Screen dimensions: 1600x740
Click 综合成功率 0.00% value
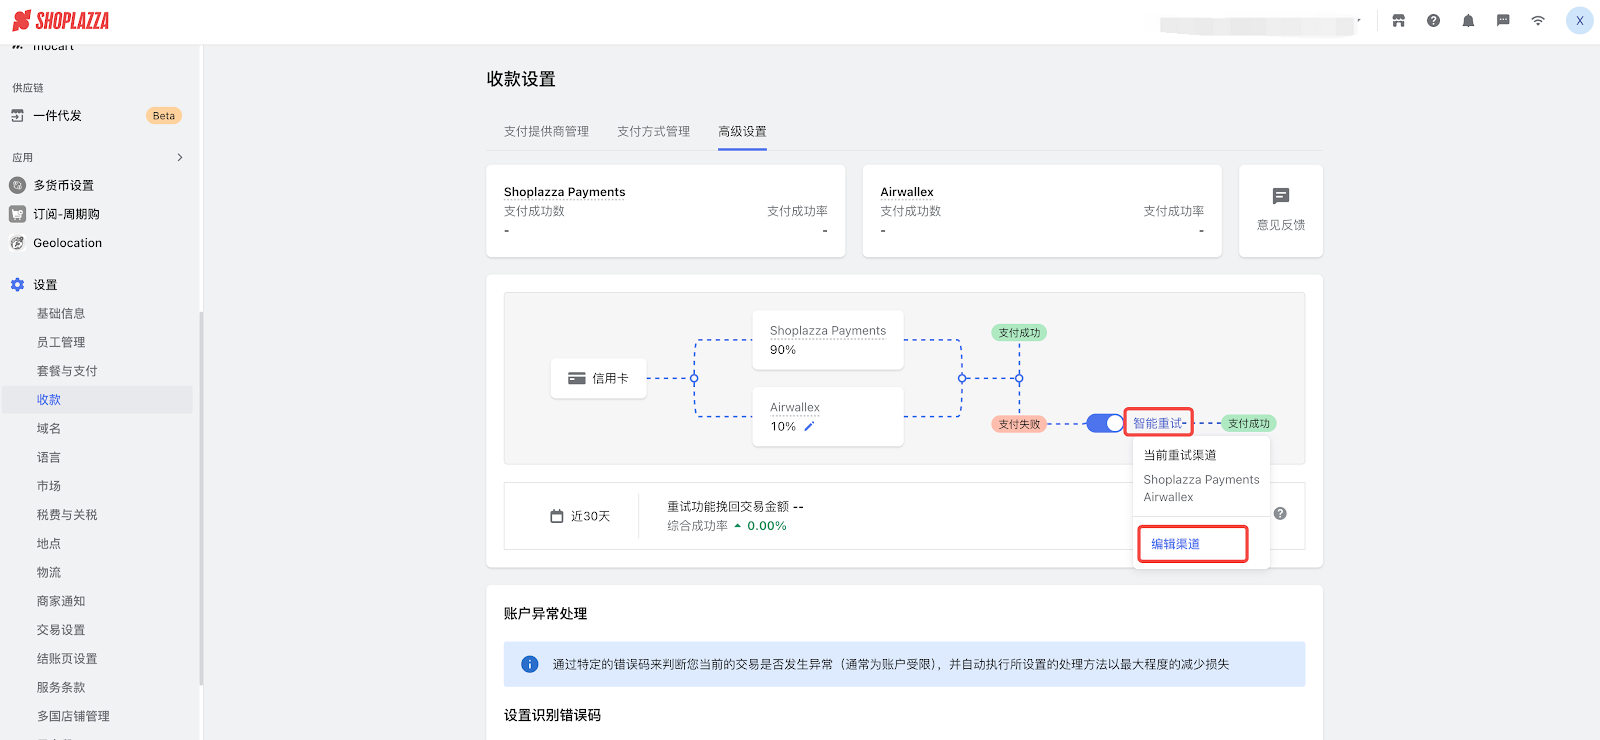[767, 526]
